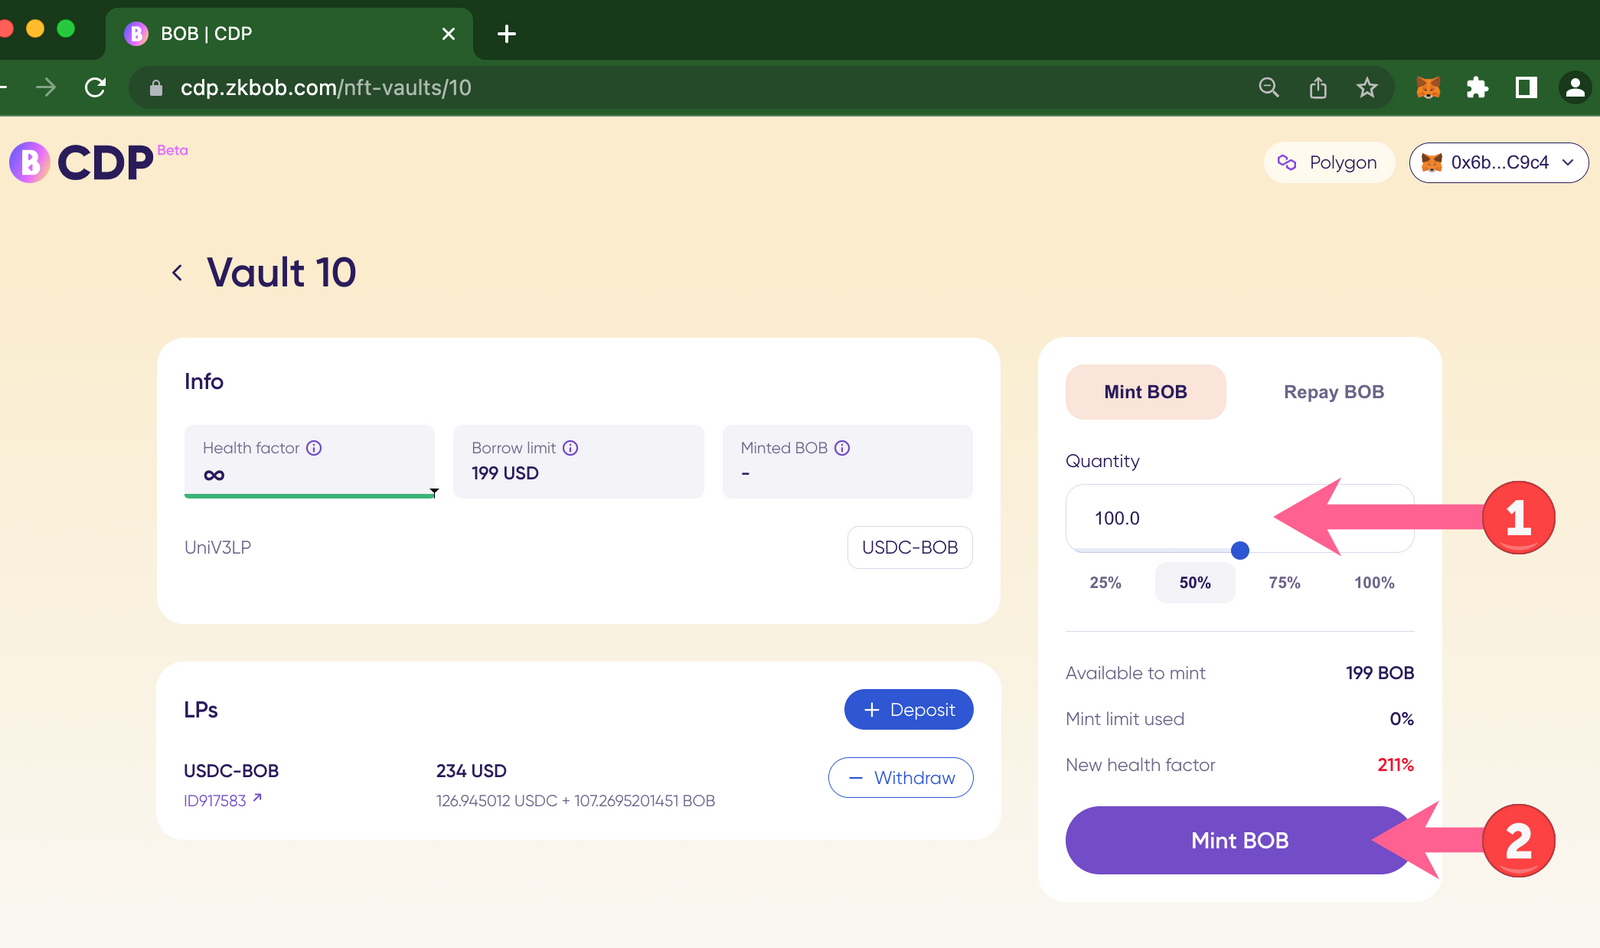Screen dimensions: 1600x948
Task: Click the Health factor card
Action: tap(309, 461)
